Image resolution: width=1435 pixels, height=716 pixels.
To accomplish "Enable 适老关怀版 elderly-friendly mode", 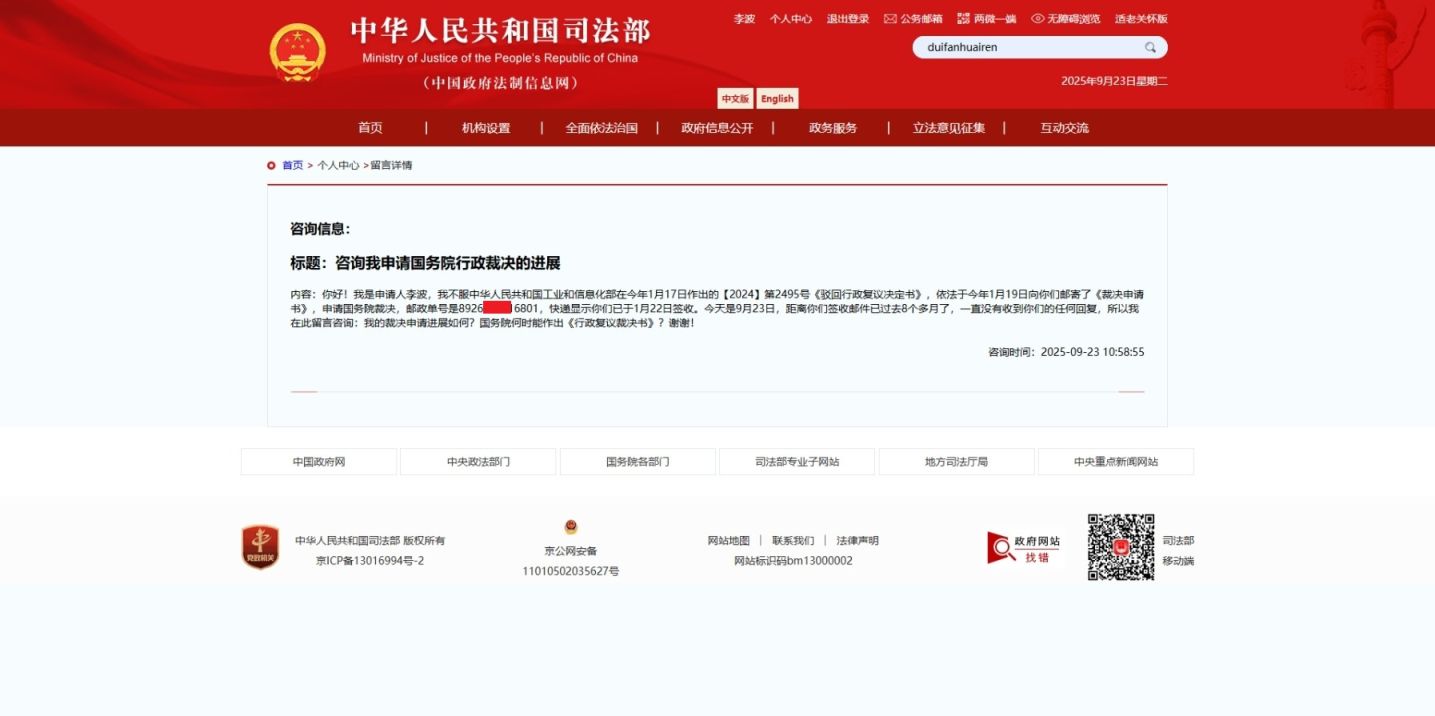I will (1141, 19).
